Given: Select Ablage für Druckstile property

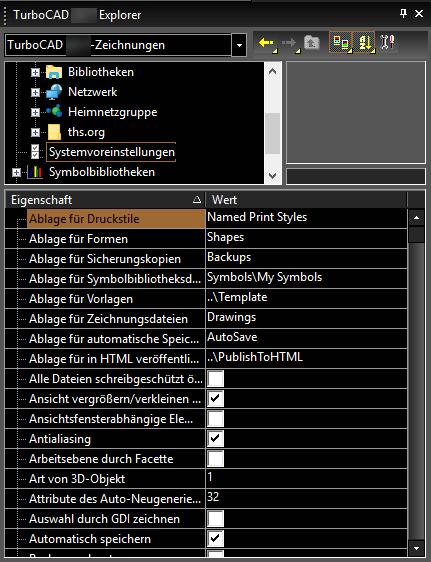Looking at the screenshot, I should click(116, 219).
